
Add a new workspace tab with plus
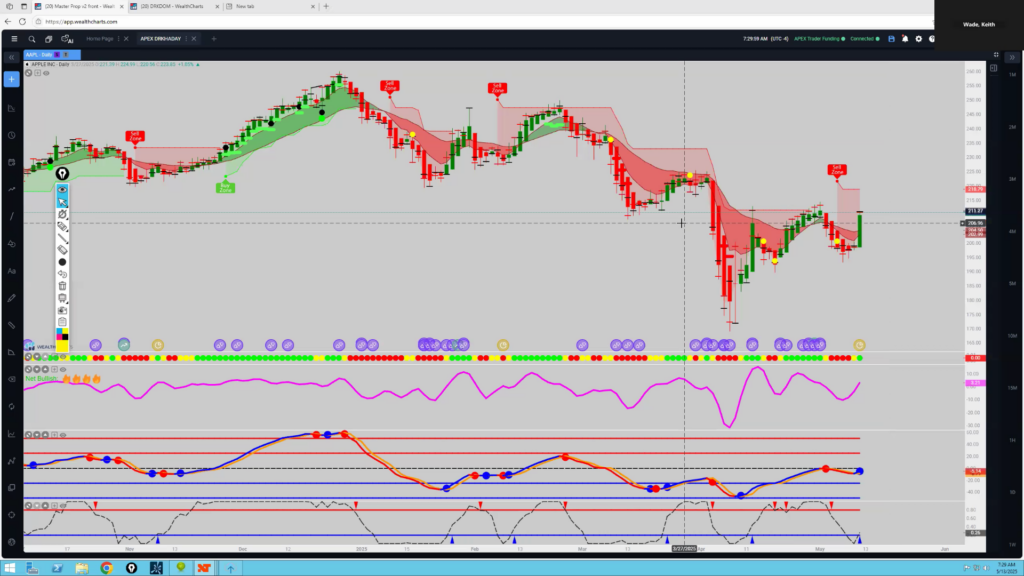214,39
